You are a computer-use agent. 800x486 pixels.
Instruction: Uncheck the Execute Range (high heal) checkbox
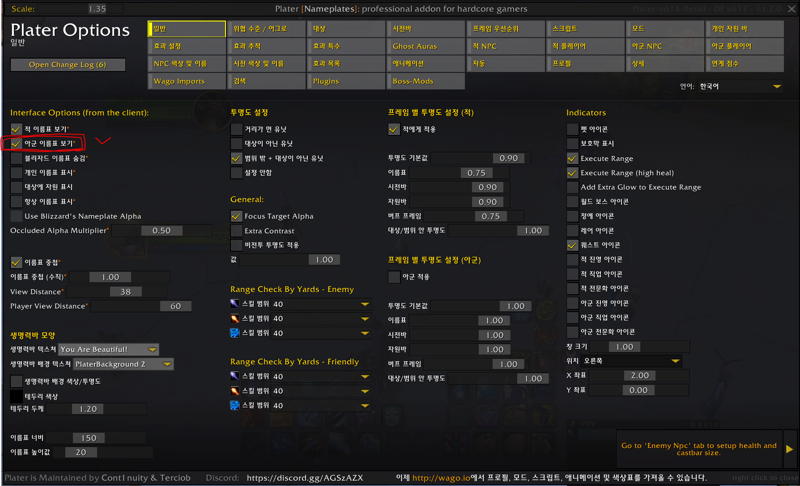click(572, 173)
